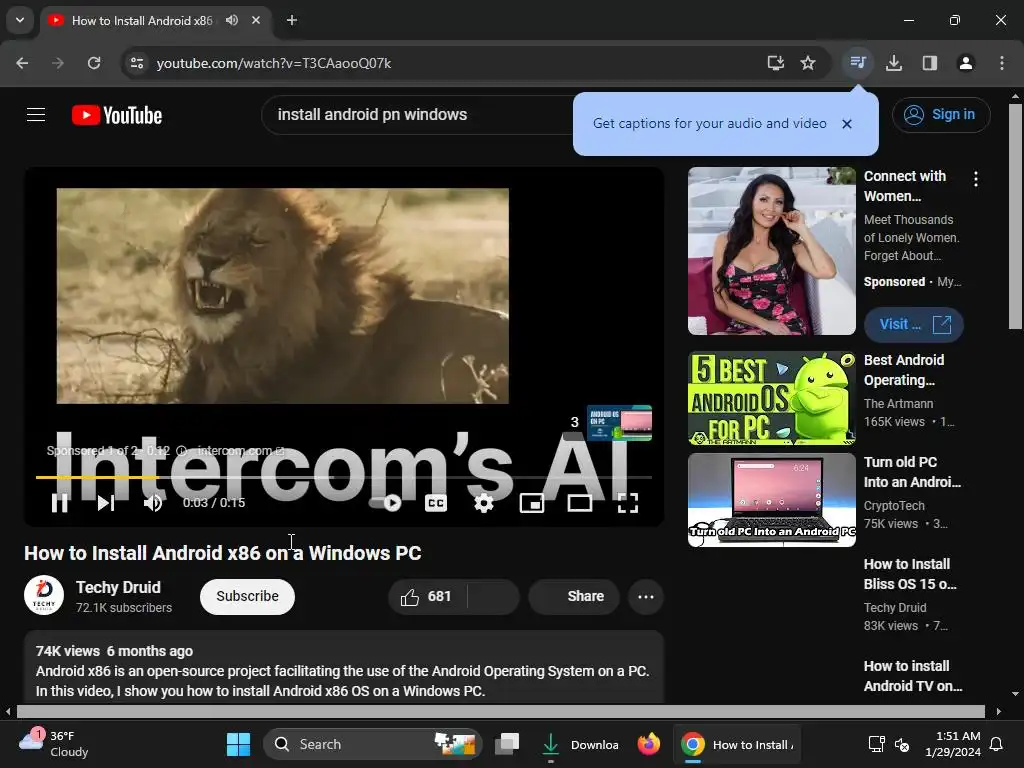1024x768 pixels.
Task: Open taskbar Chrome How to Install window
Action: pos(737,744)
